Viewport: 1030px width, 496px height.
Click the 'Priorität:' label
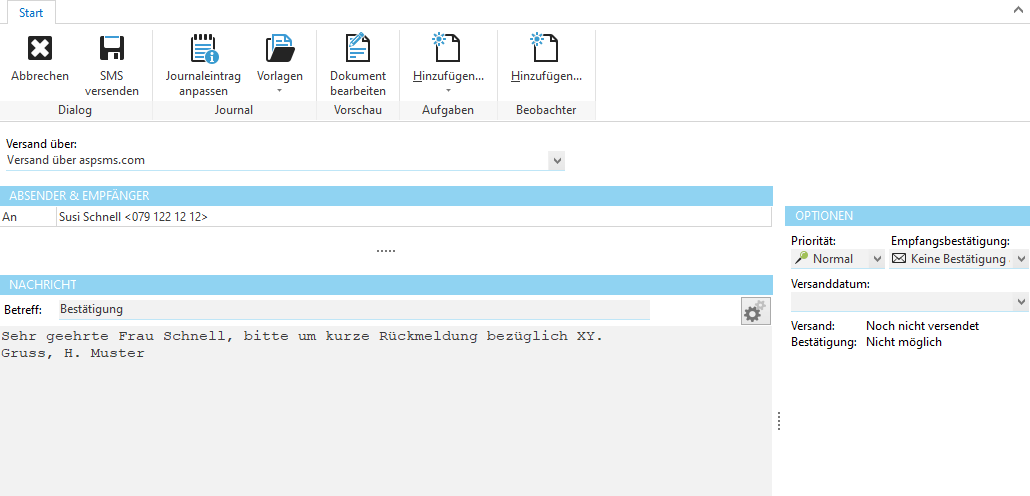pyautogui.click(x=813, y=241)
